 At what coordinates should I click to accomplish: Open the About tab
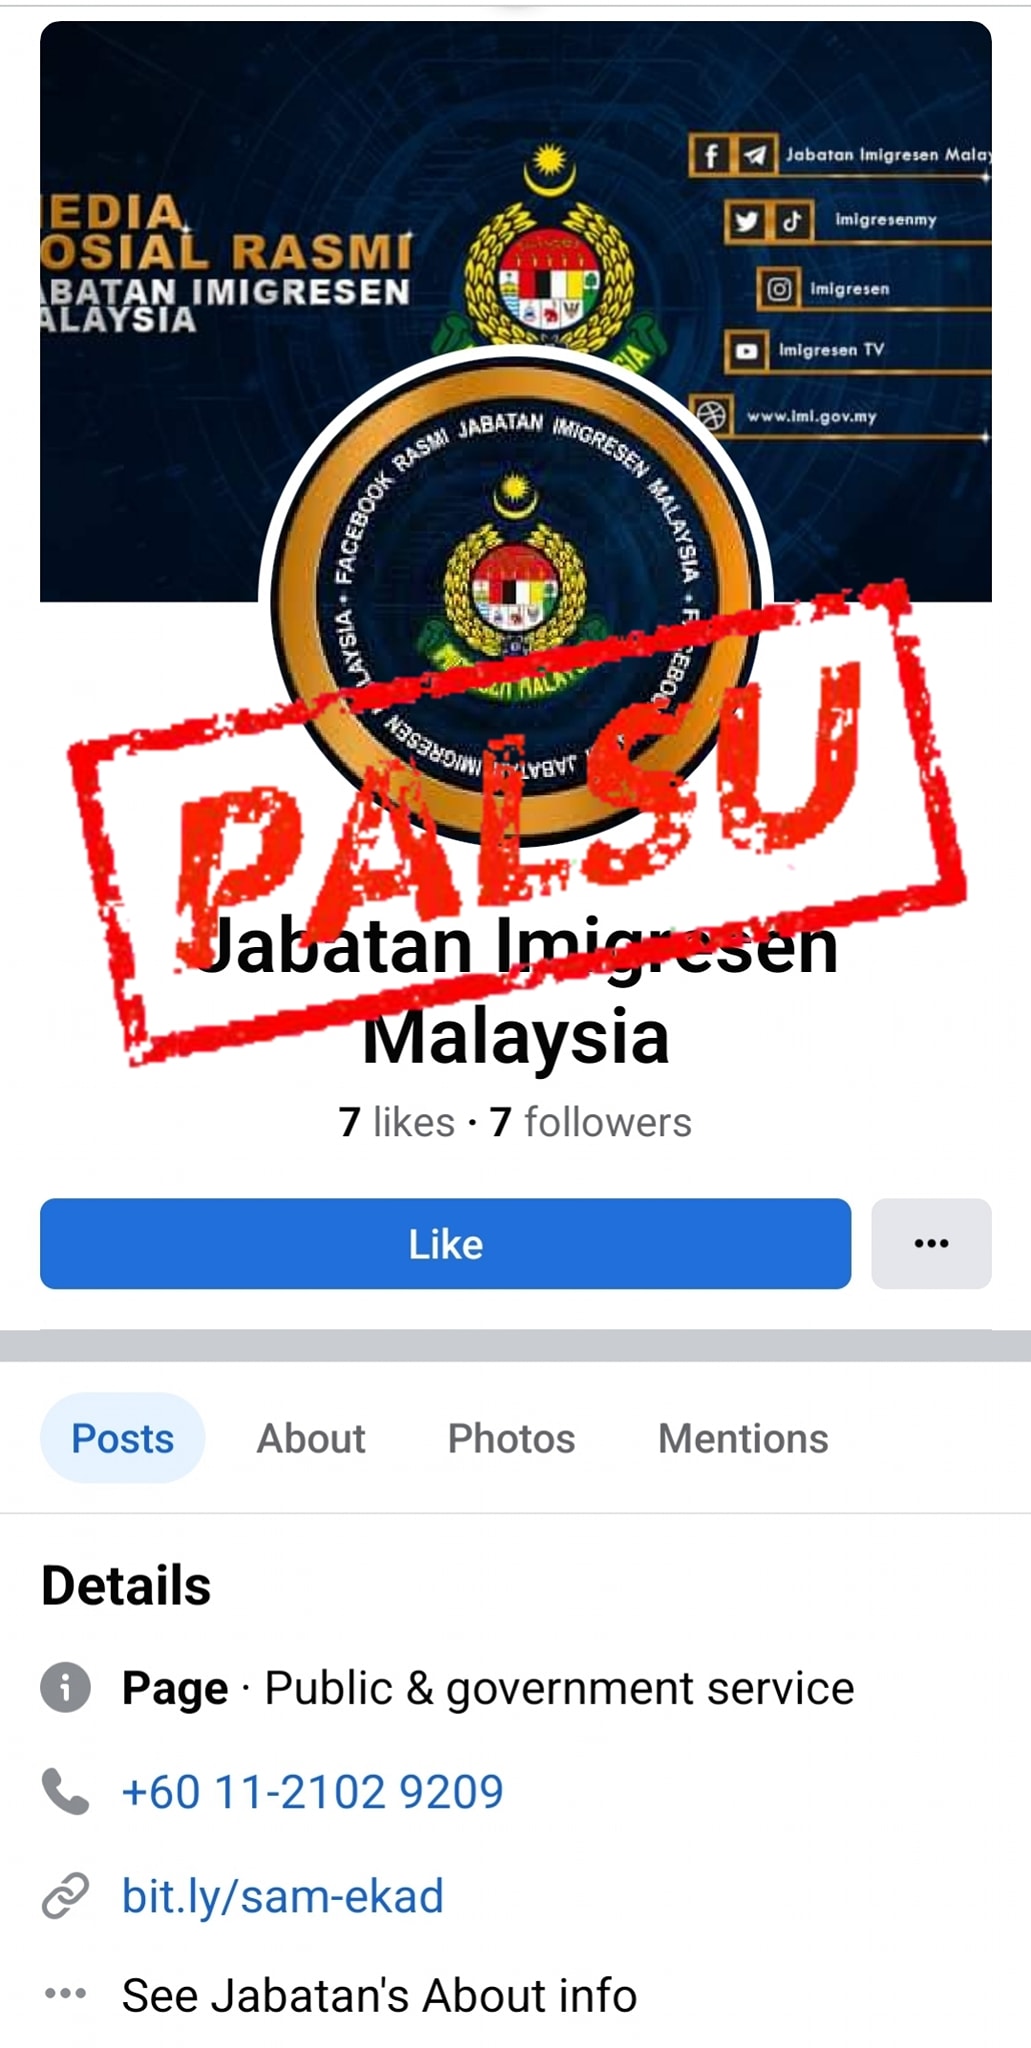coord(311,1438)
